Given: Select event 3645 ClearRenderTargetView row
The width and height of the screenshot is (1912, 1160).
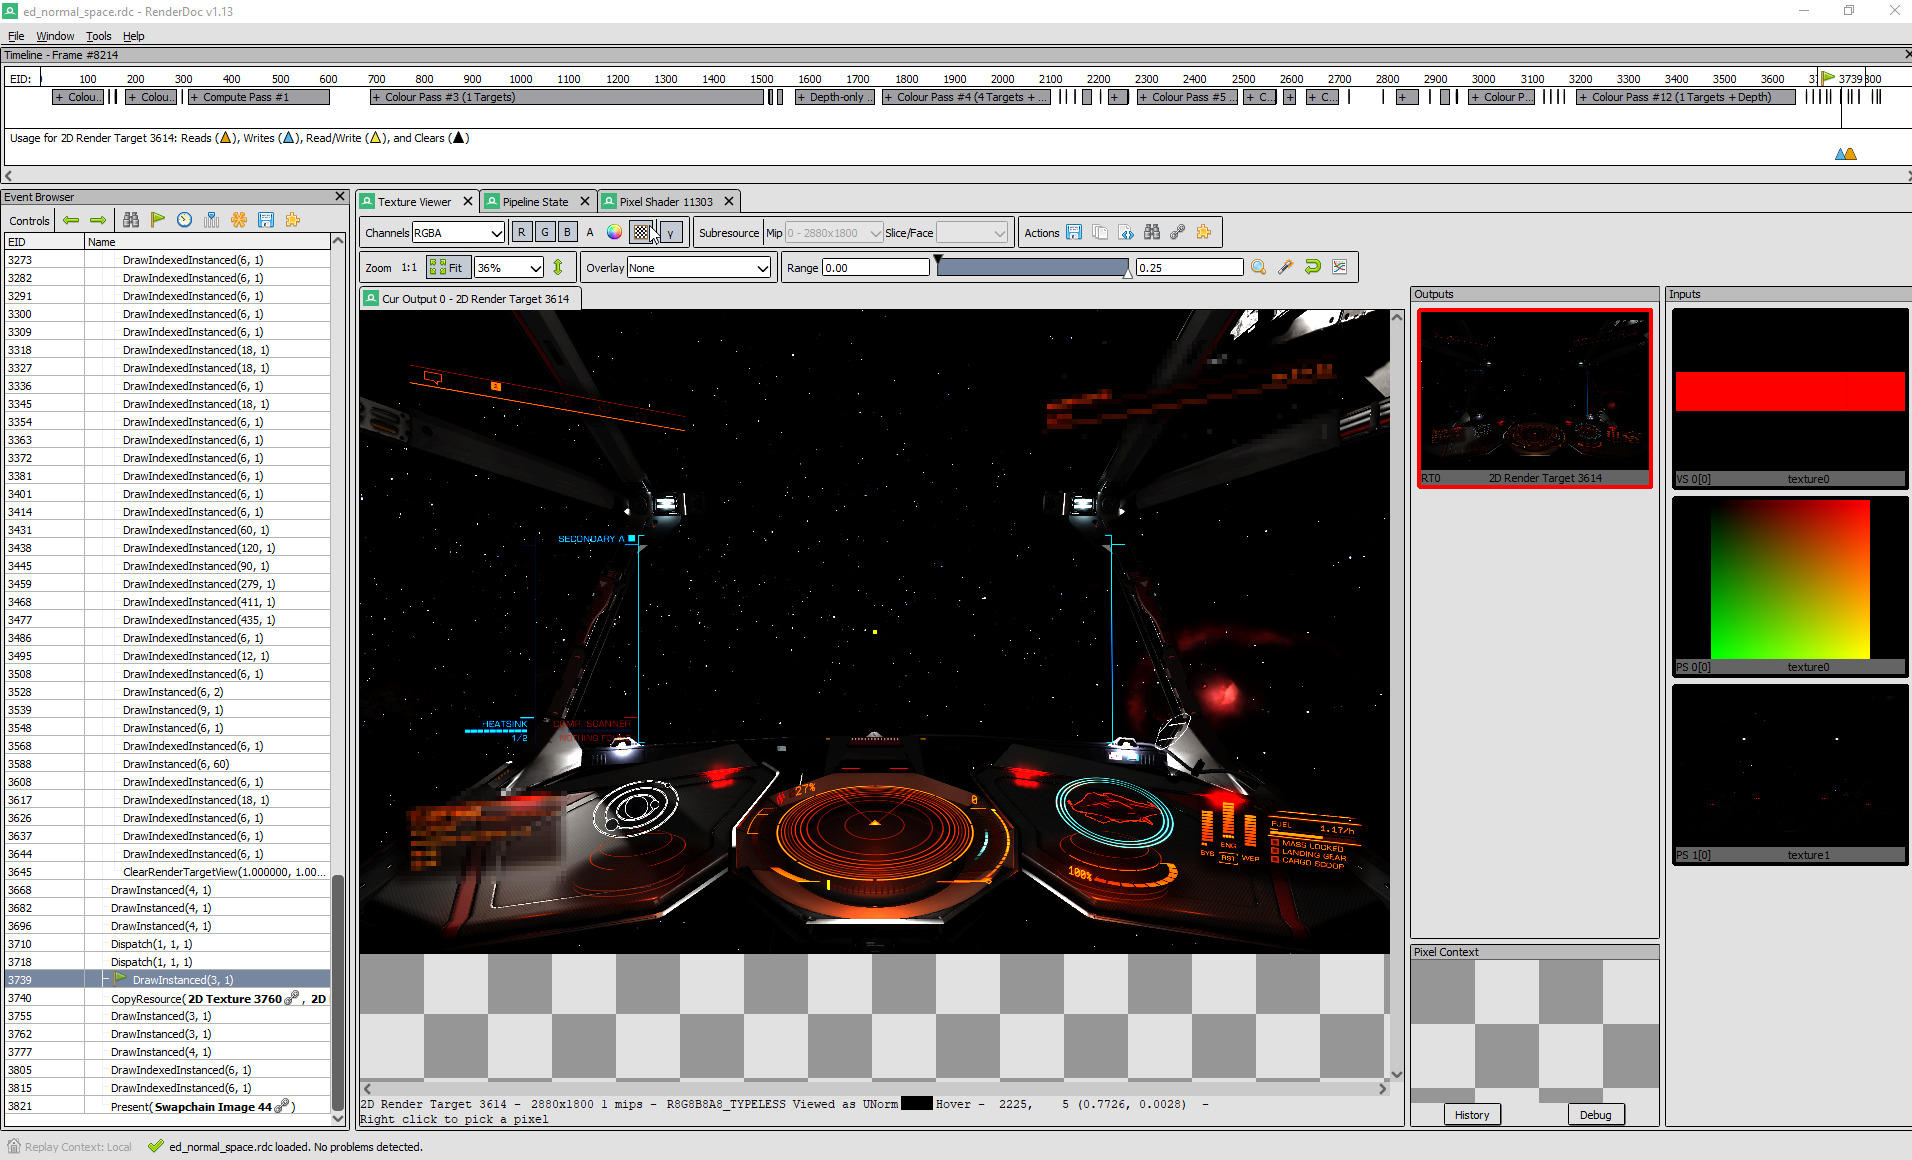Looking at the screenshot, I should point(168,872).
